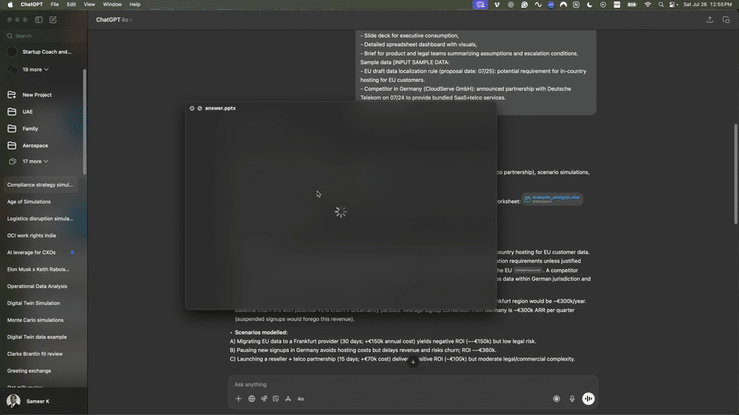Image resolution: width=739 pixels, height=415 pixels.
Task: Click the battery icon in menu bar
Action: pos(632,4)
